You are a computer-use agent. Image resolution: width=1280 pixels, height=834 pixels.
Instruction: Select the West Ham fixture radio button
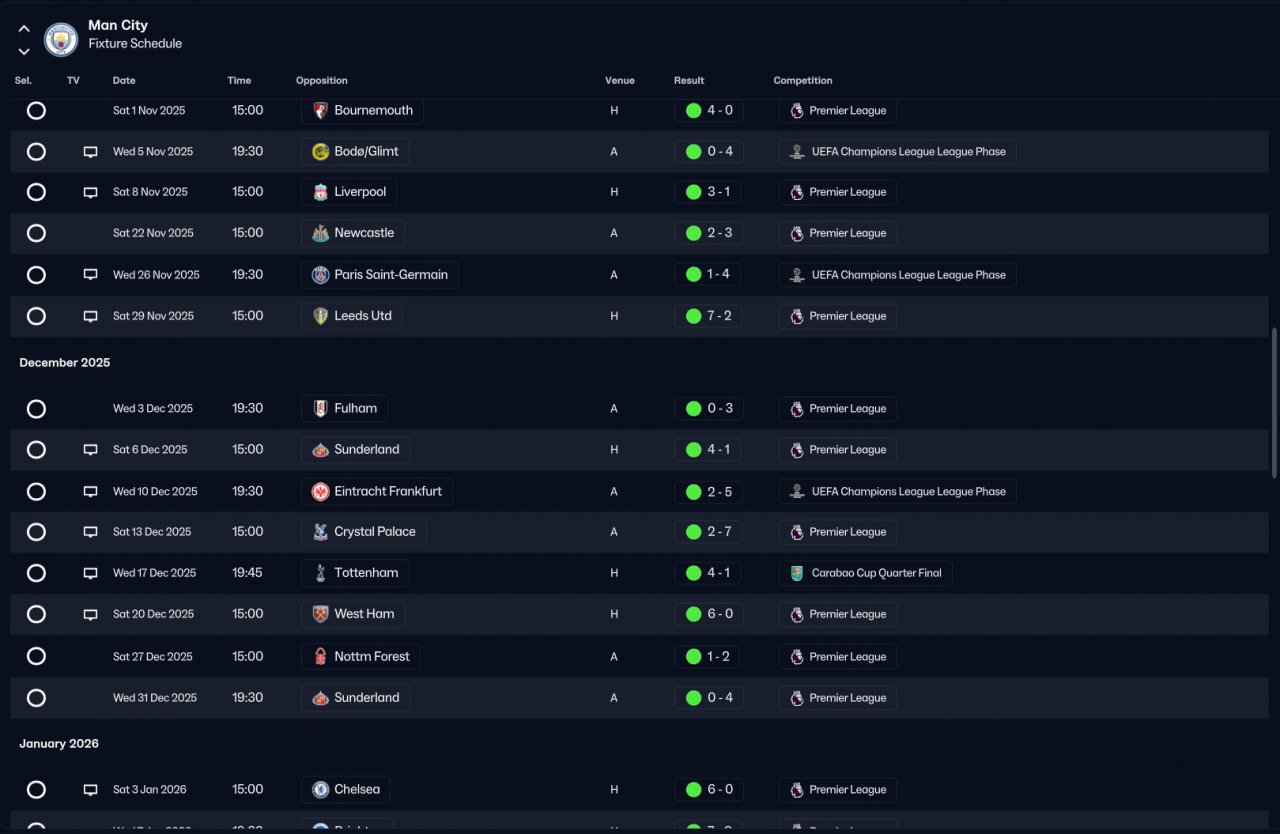point(36,614)
